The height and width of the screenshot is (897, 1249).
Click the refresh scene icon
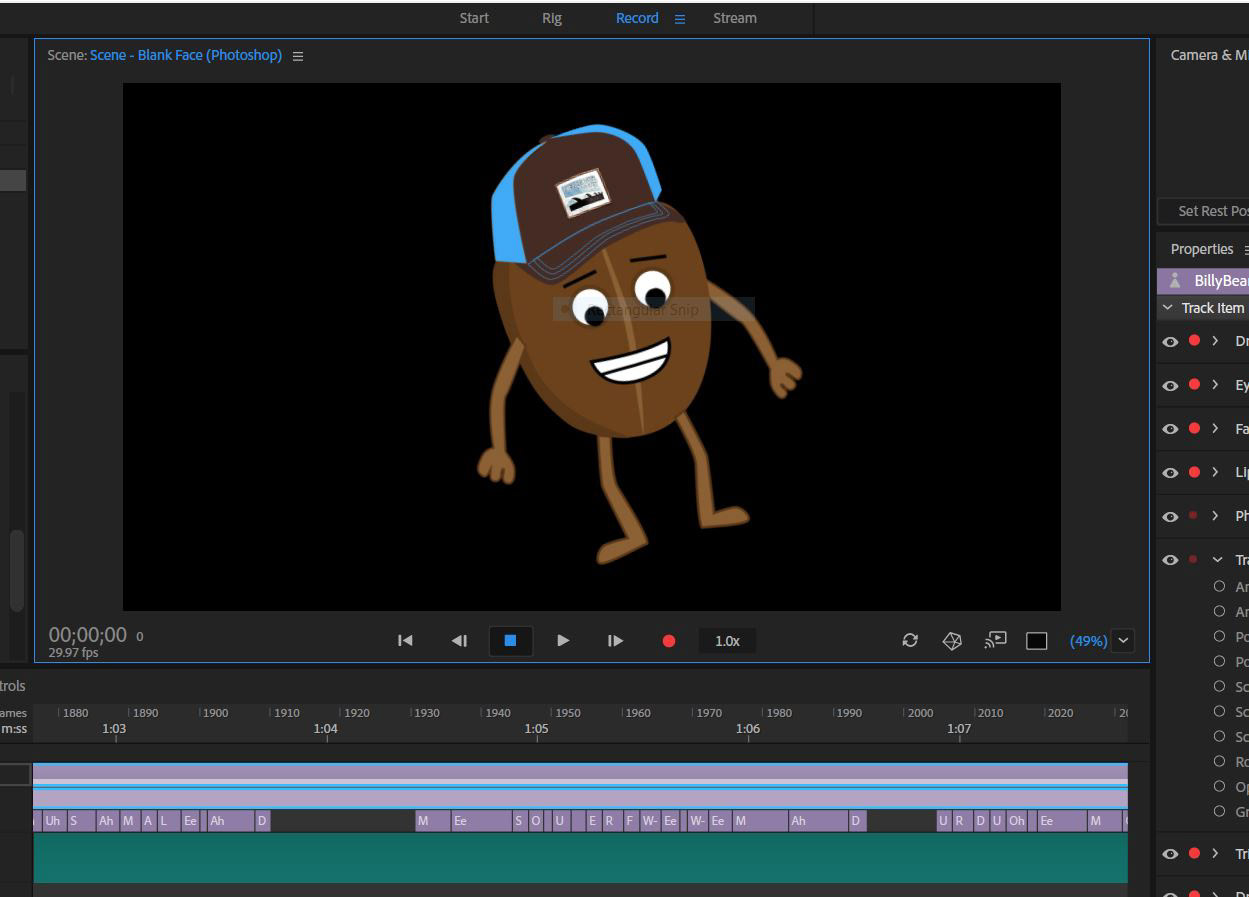pos(910,641)
